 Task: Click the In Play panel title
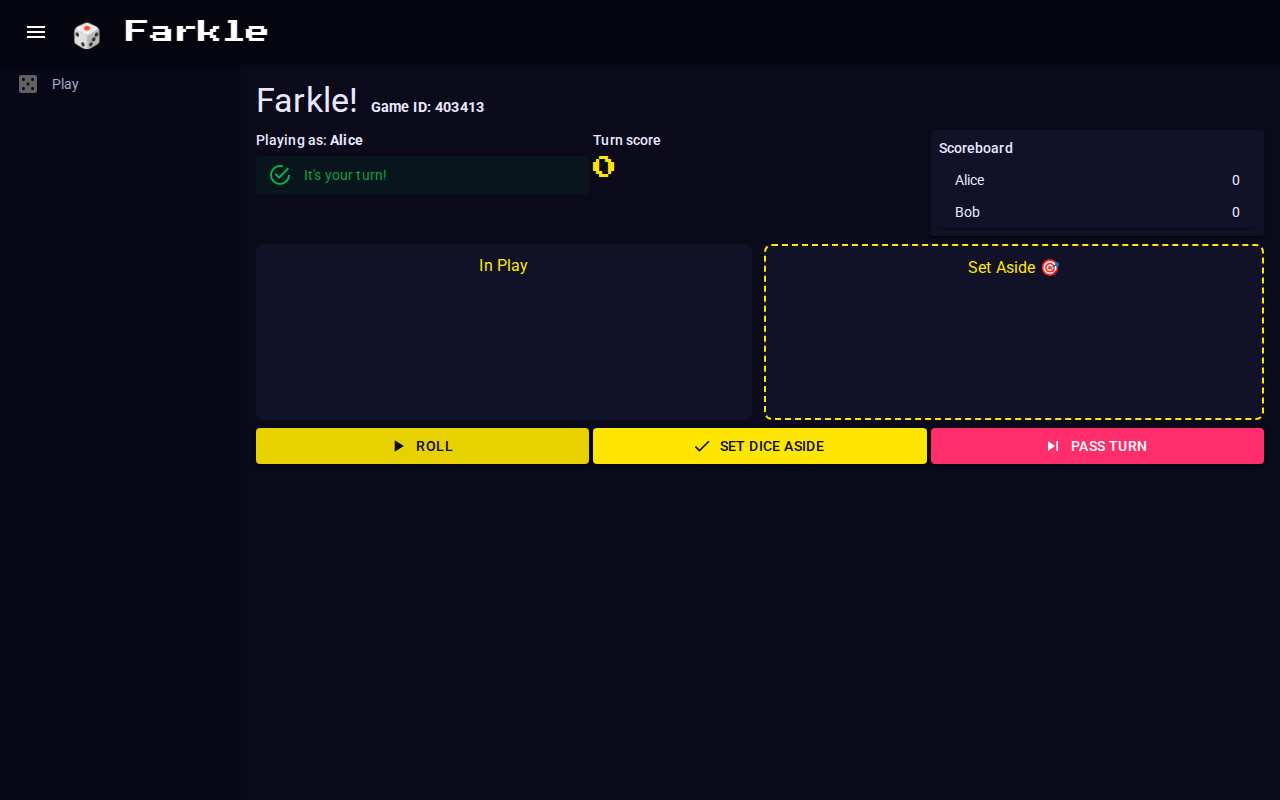click(503, 265)
